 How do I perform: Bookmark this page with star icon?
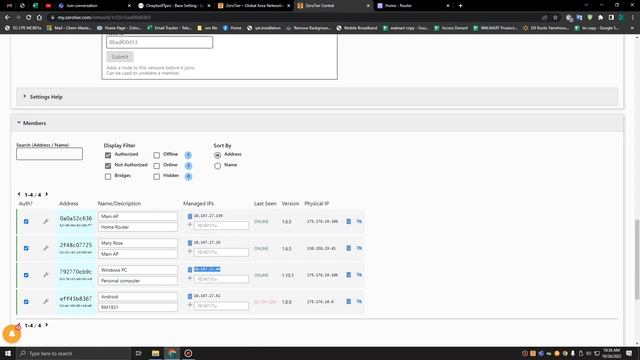(x=555, y=18)
